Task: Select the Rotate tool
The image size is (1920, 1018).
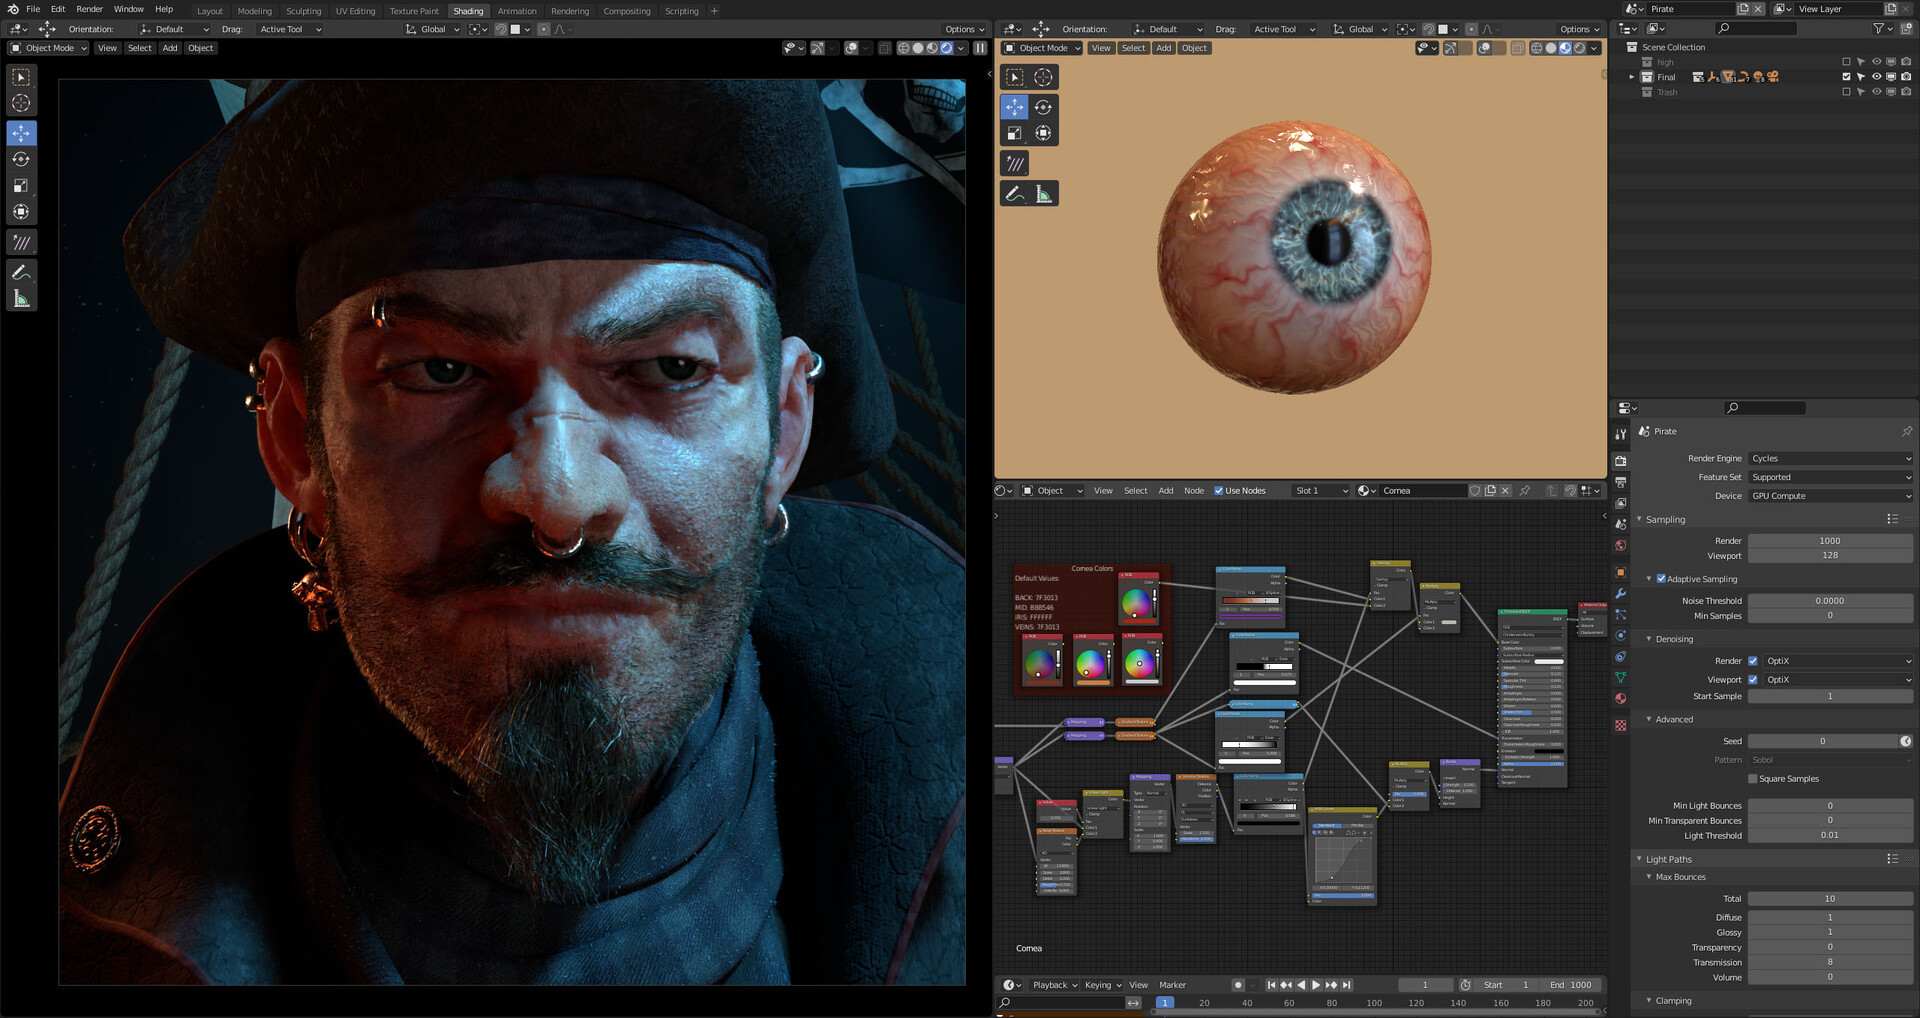Action: coord(21,159)
